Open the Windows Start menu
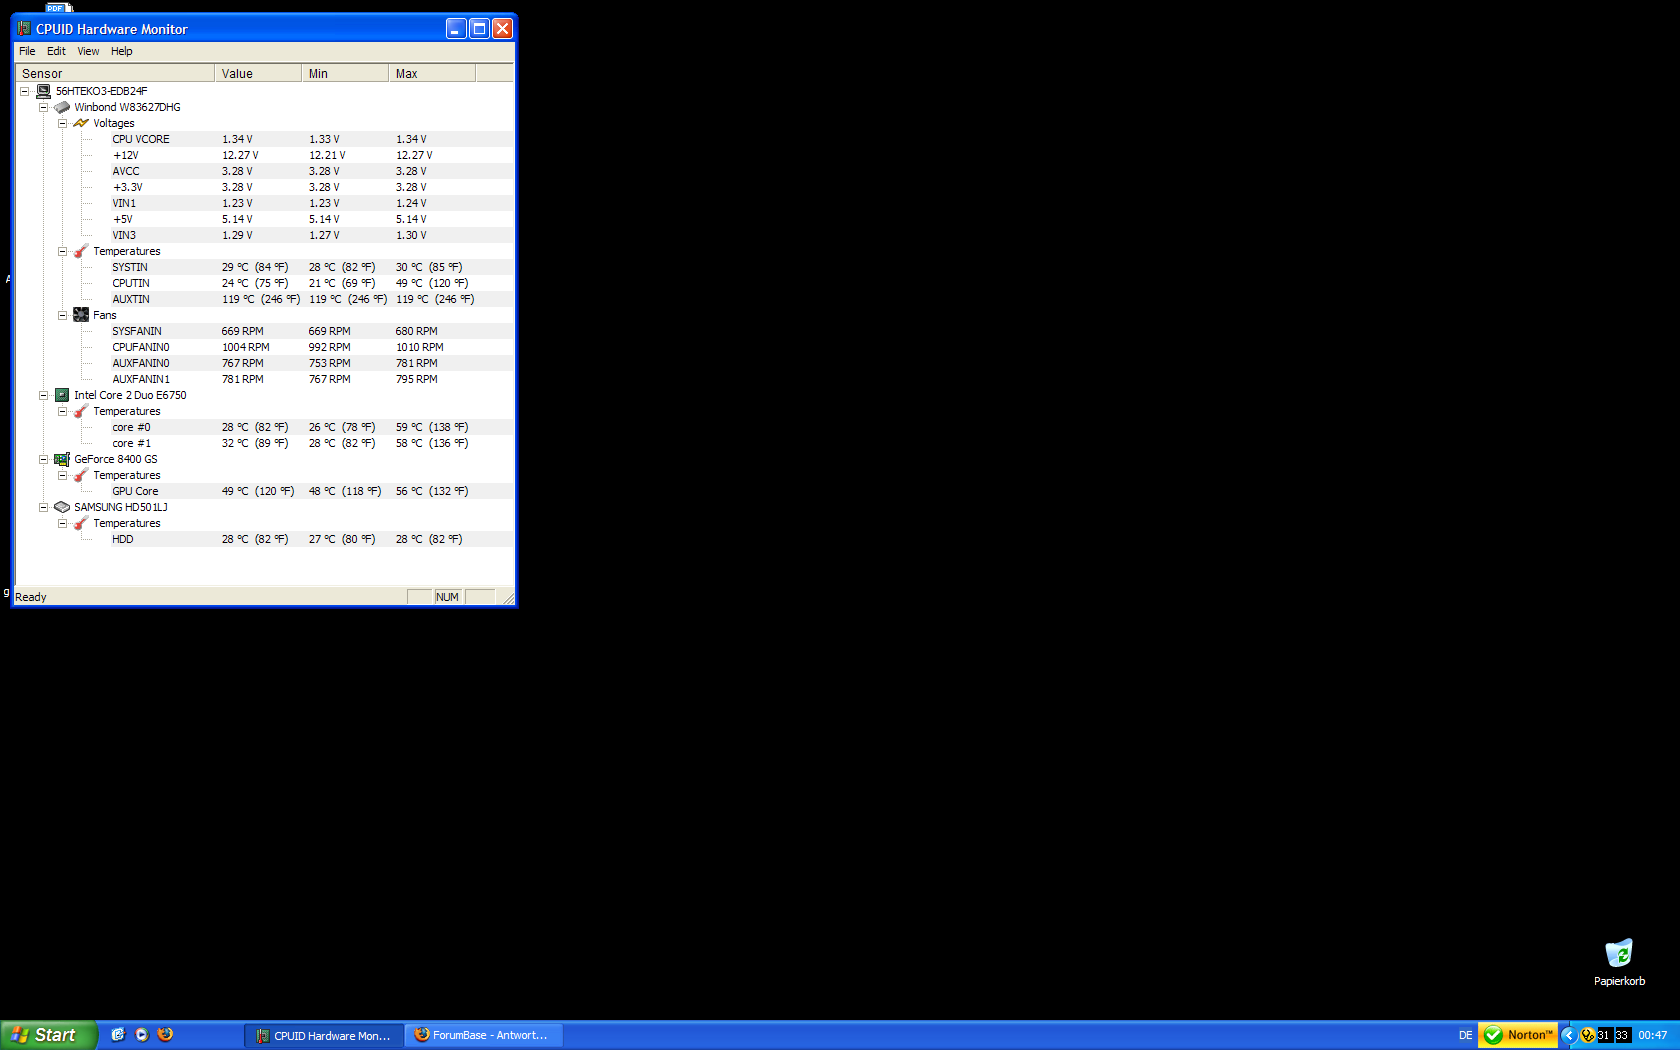This screenshot has width=1680, height=1050. tap(49, 1035)
